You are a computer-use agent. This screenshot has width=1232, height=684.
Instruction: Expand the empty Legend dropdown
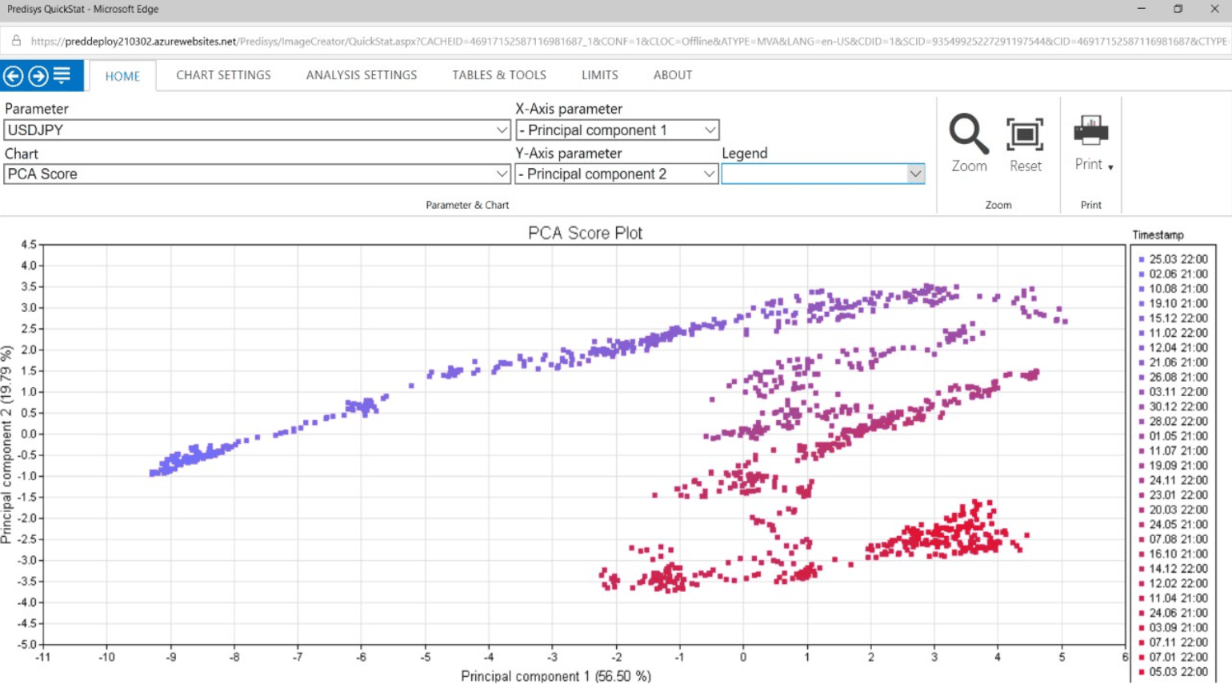(x=914, y=174)
